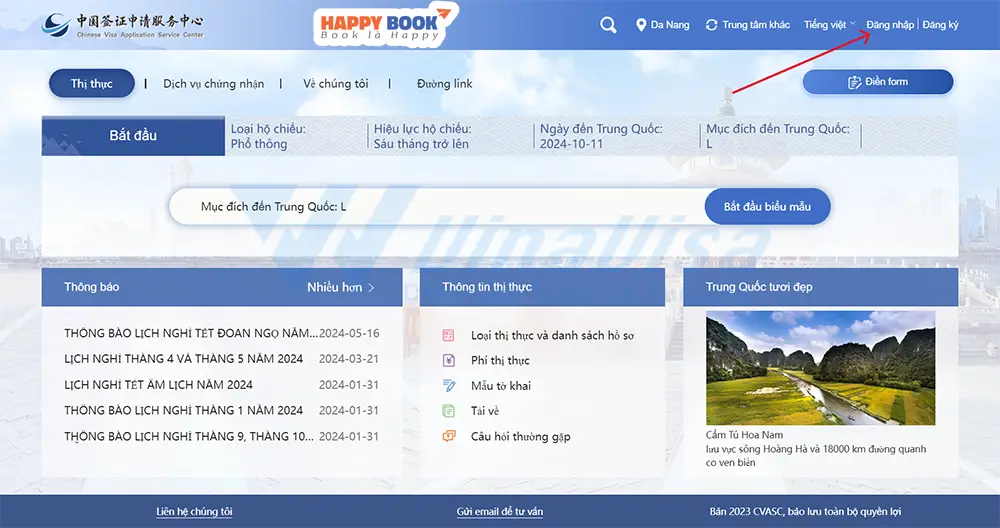Select the Loại hộ chiếu: Phổ thông step
This screenshot has width=1000, height=528.
click(268, 136)
